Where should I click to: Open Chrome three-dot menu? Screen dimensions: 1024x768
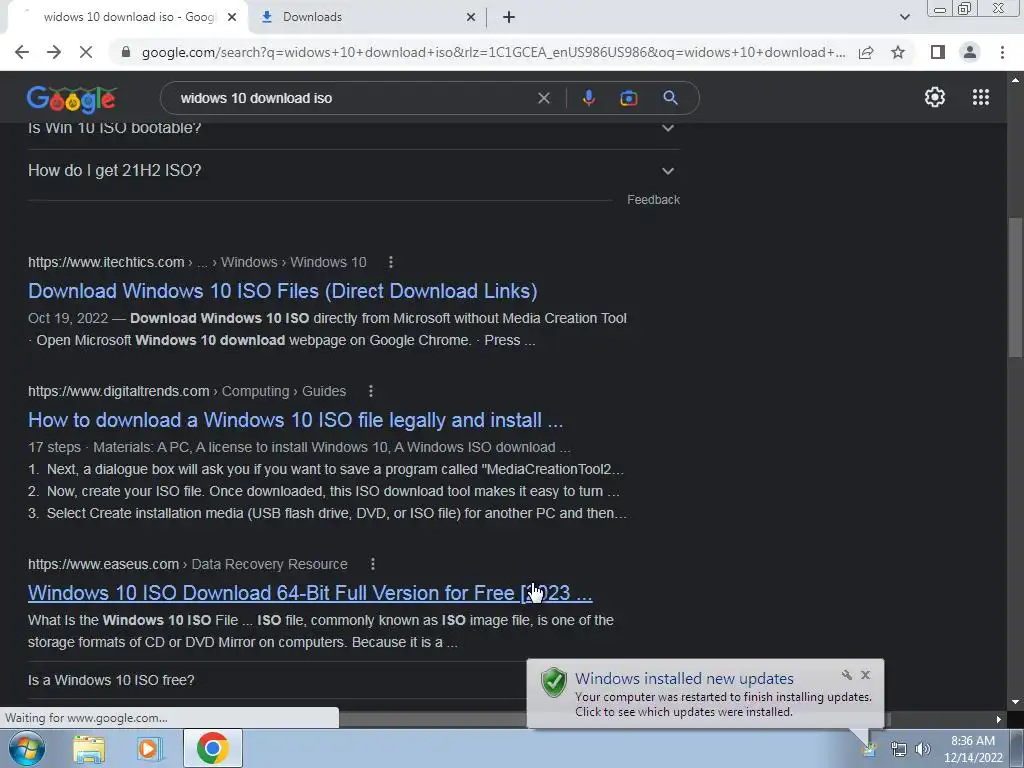(1002, 52)
